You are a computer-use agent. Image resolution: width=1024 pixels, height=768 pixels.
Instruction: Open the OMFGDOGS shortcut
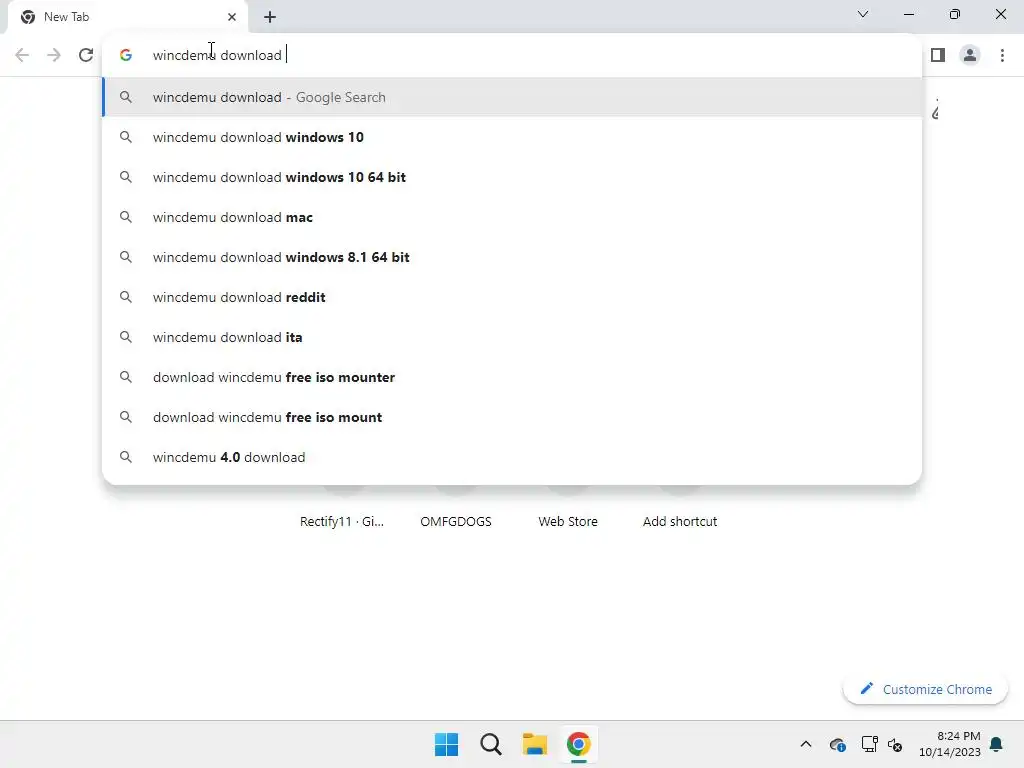coord(456,521)
